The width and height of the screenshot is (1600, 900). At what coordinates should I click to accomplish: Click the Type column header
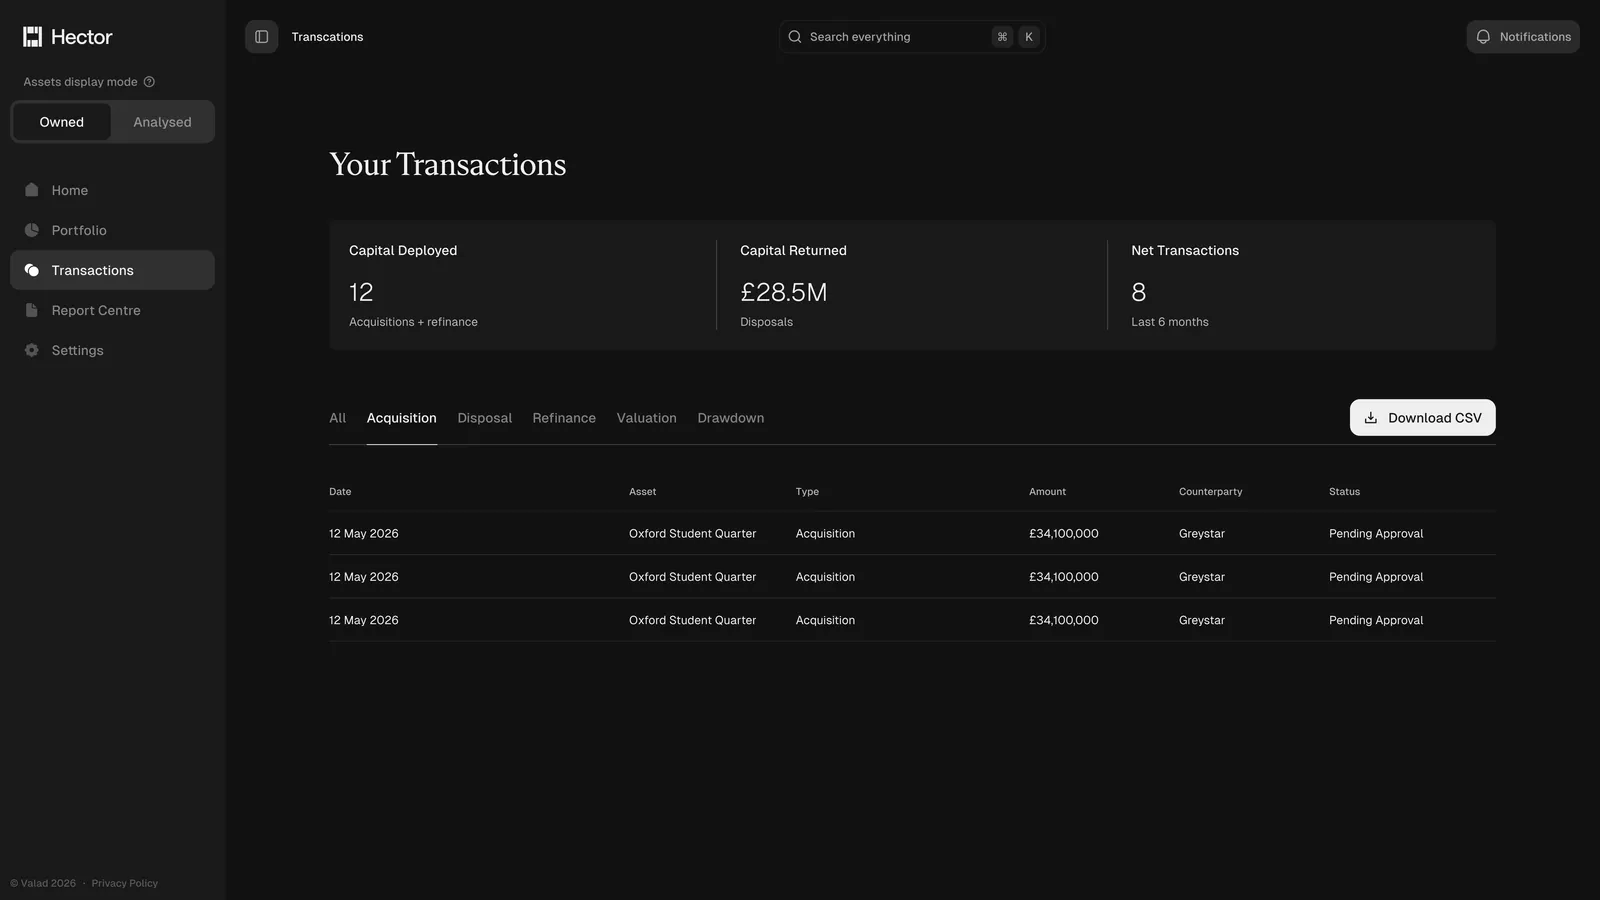coord(807,492)
